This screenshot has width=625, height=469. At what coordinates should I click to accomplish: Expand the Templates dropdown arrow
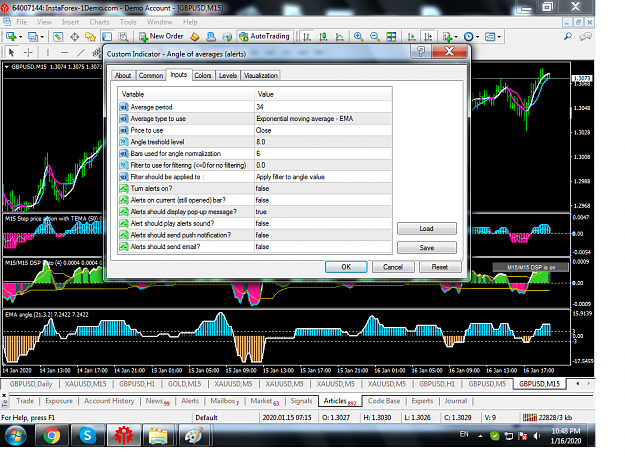click(x=499, y=37)
